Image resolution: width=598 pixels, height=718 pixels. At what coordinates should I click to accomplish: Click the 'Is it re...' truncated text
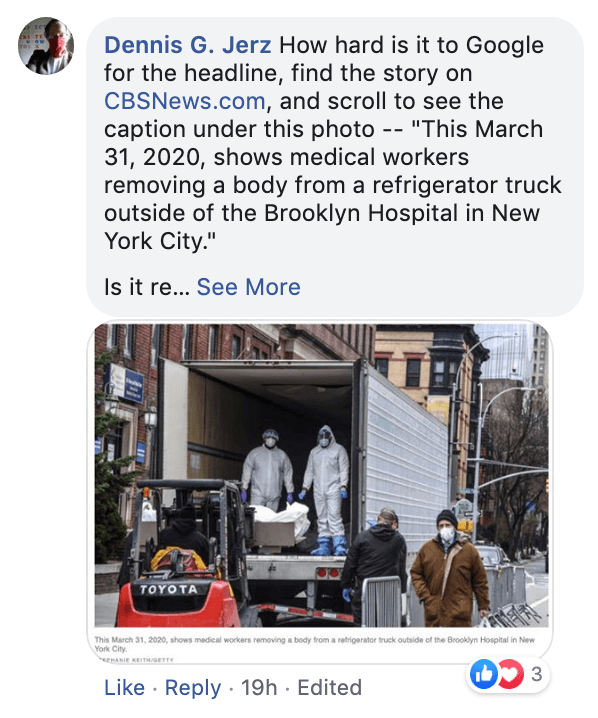click(147, 287)
